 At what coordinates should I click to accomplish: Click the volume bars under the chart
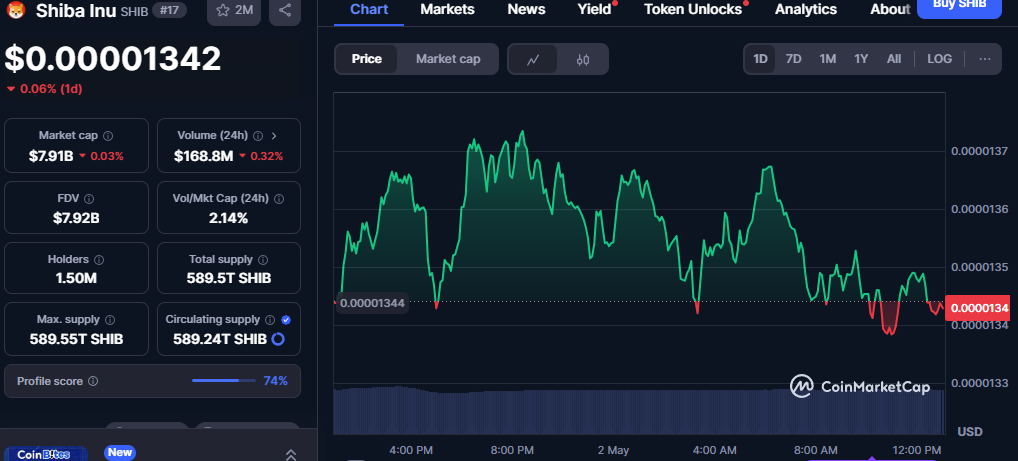pyautogui.click(x=638, y=411)
